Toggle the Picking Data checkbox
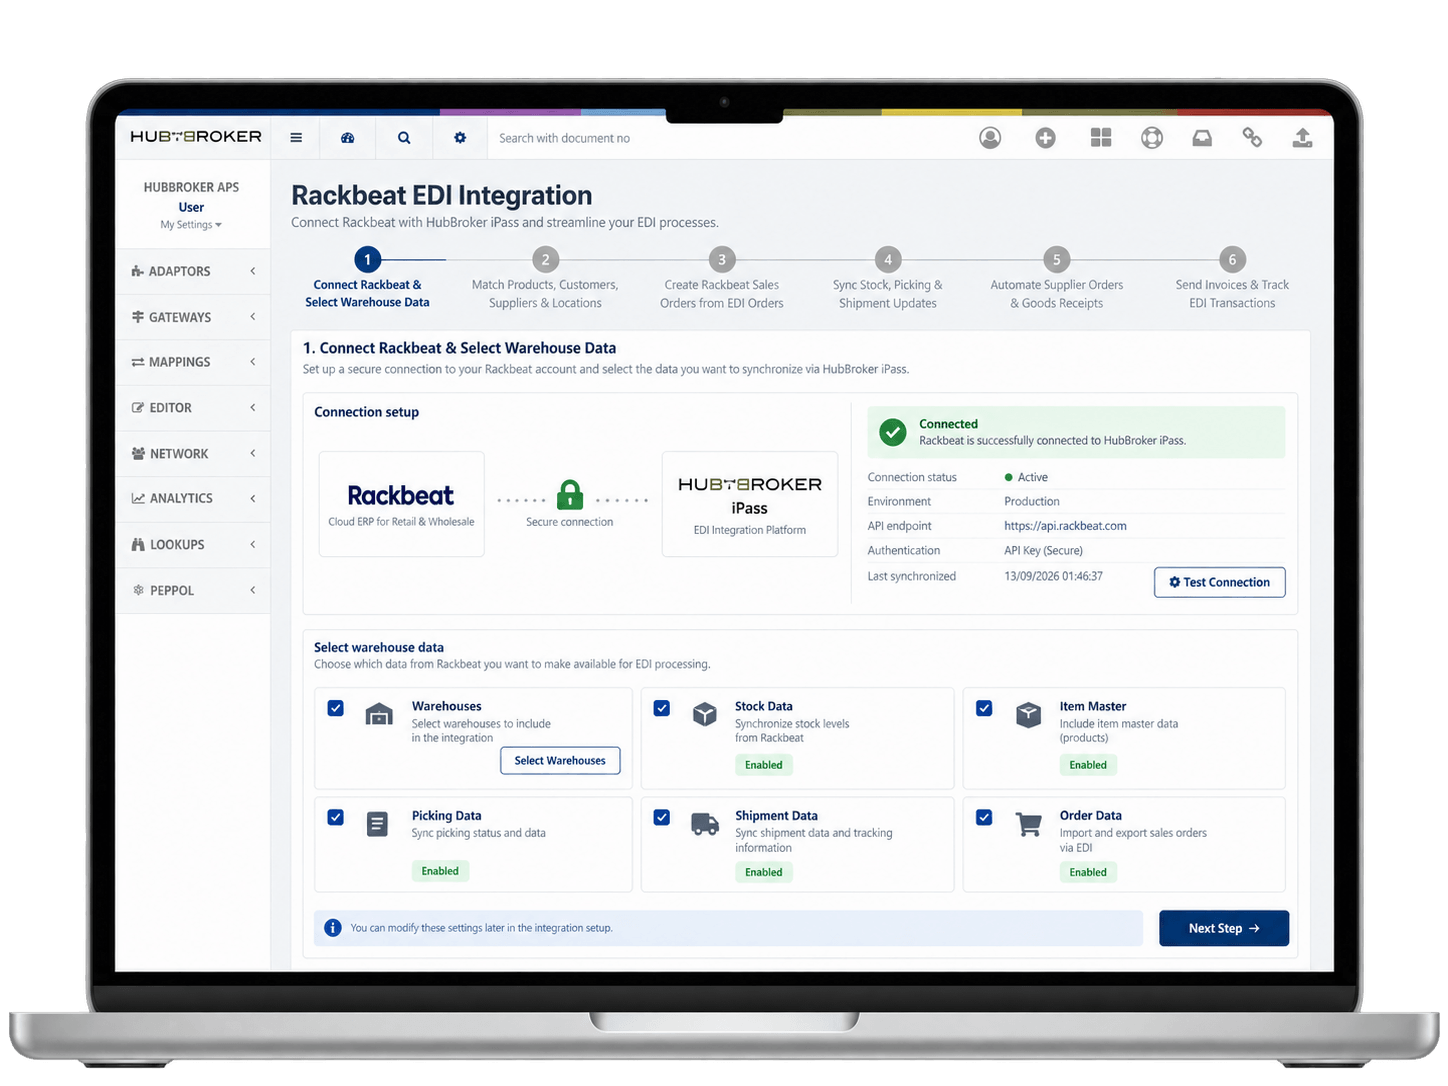This screenshot has width=1448, height=1086. click(x=336, y=817)
